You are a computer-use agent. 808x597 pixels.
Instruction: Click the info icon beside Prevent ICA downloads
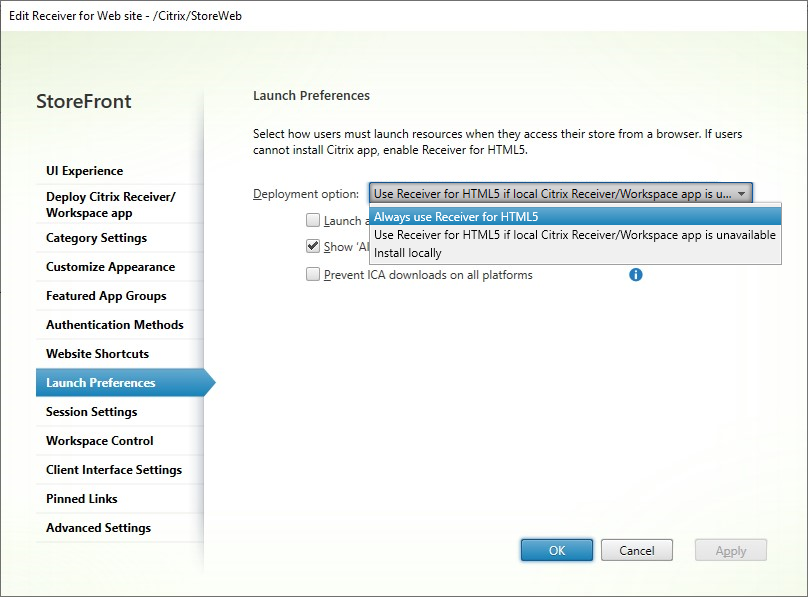coord(635,274)
